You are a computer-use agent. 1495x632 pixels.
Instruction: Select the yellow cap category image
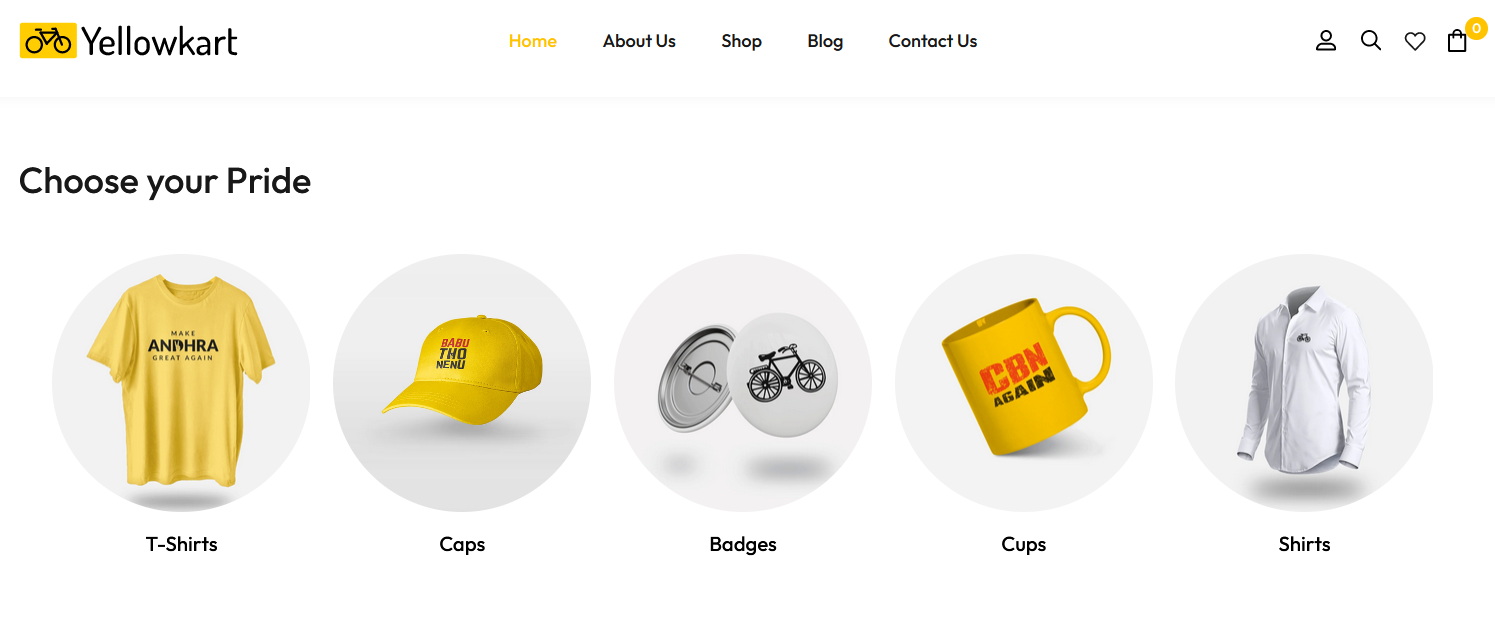tap(462, 383)
